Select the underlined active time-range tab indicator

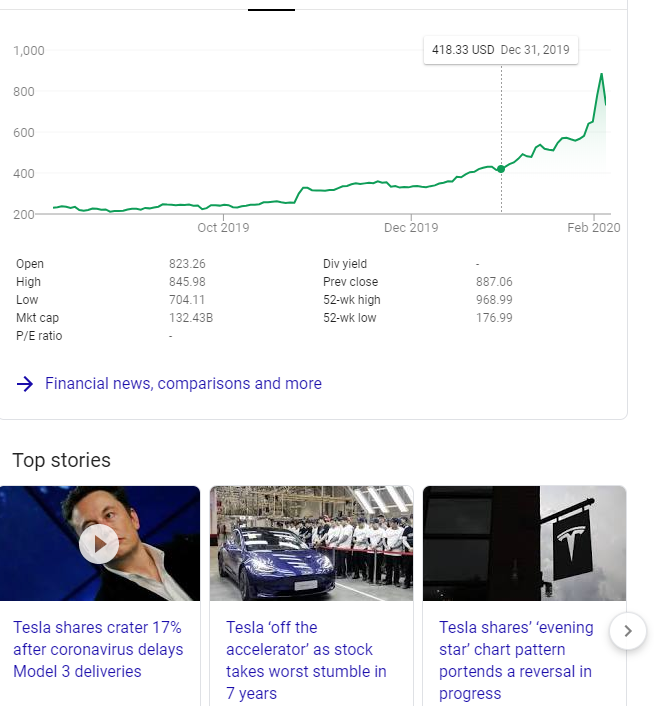[271, 9]
